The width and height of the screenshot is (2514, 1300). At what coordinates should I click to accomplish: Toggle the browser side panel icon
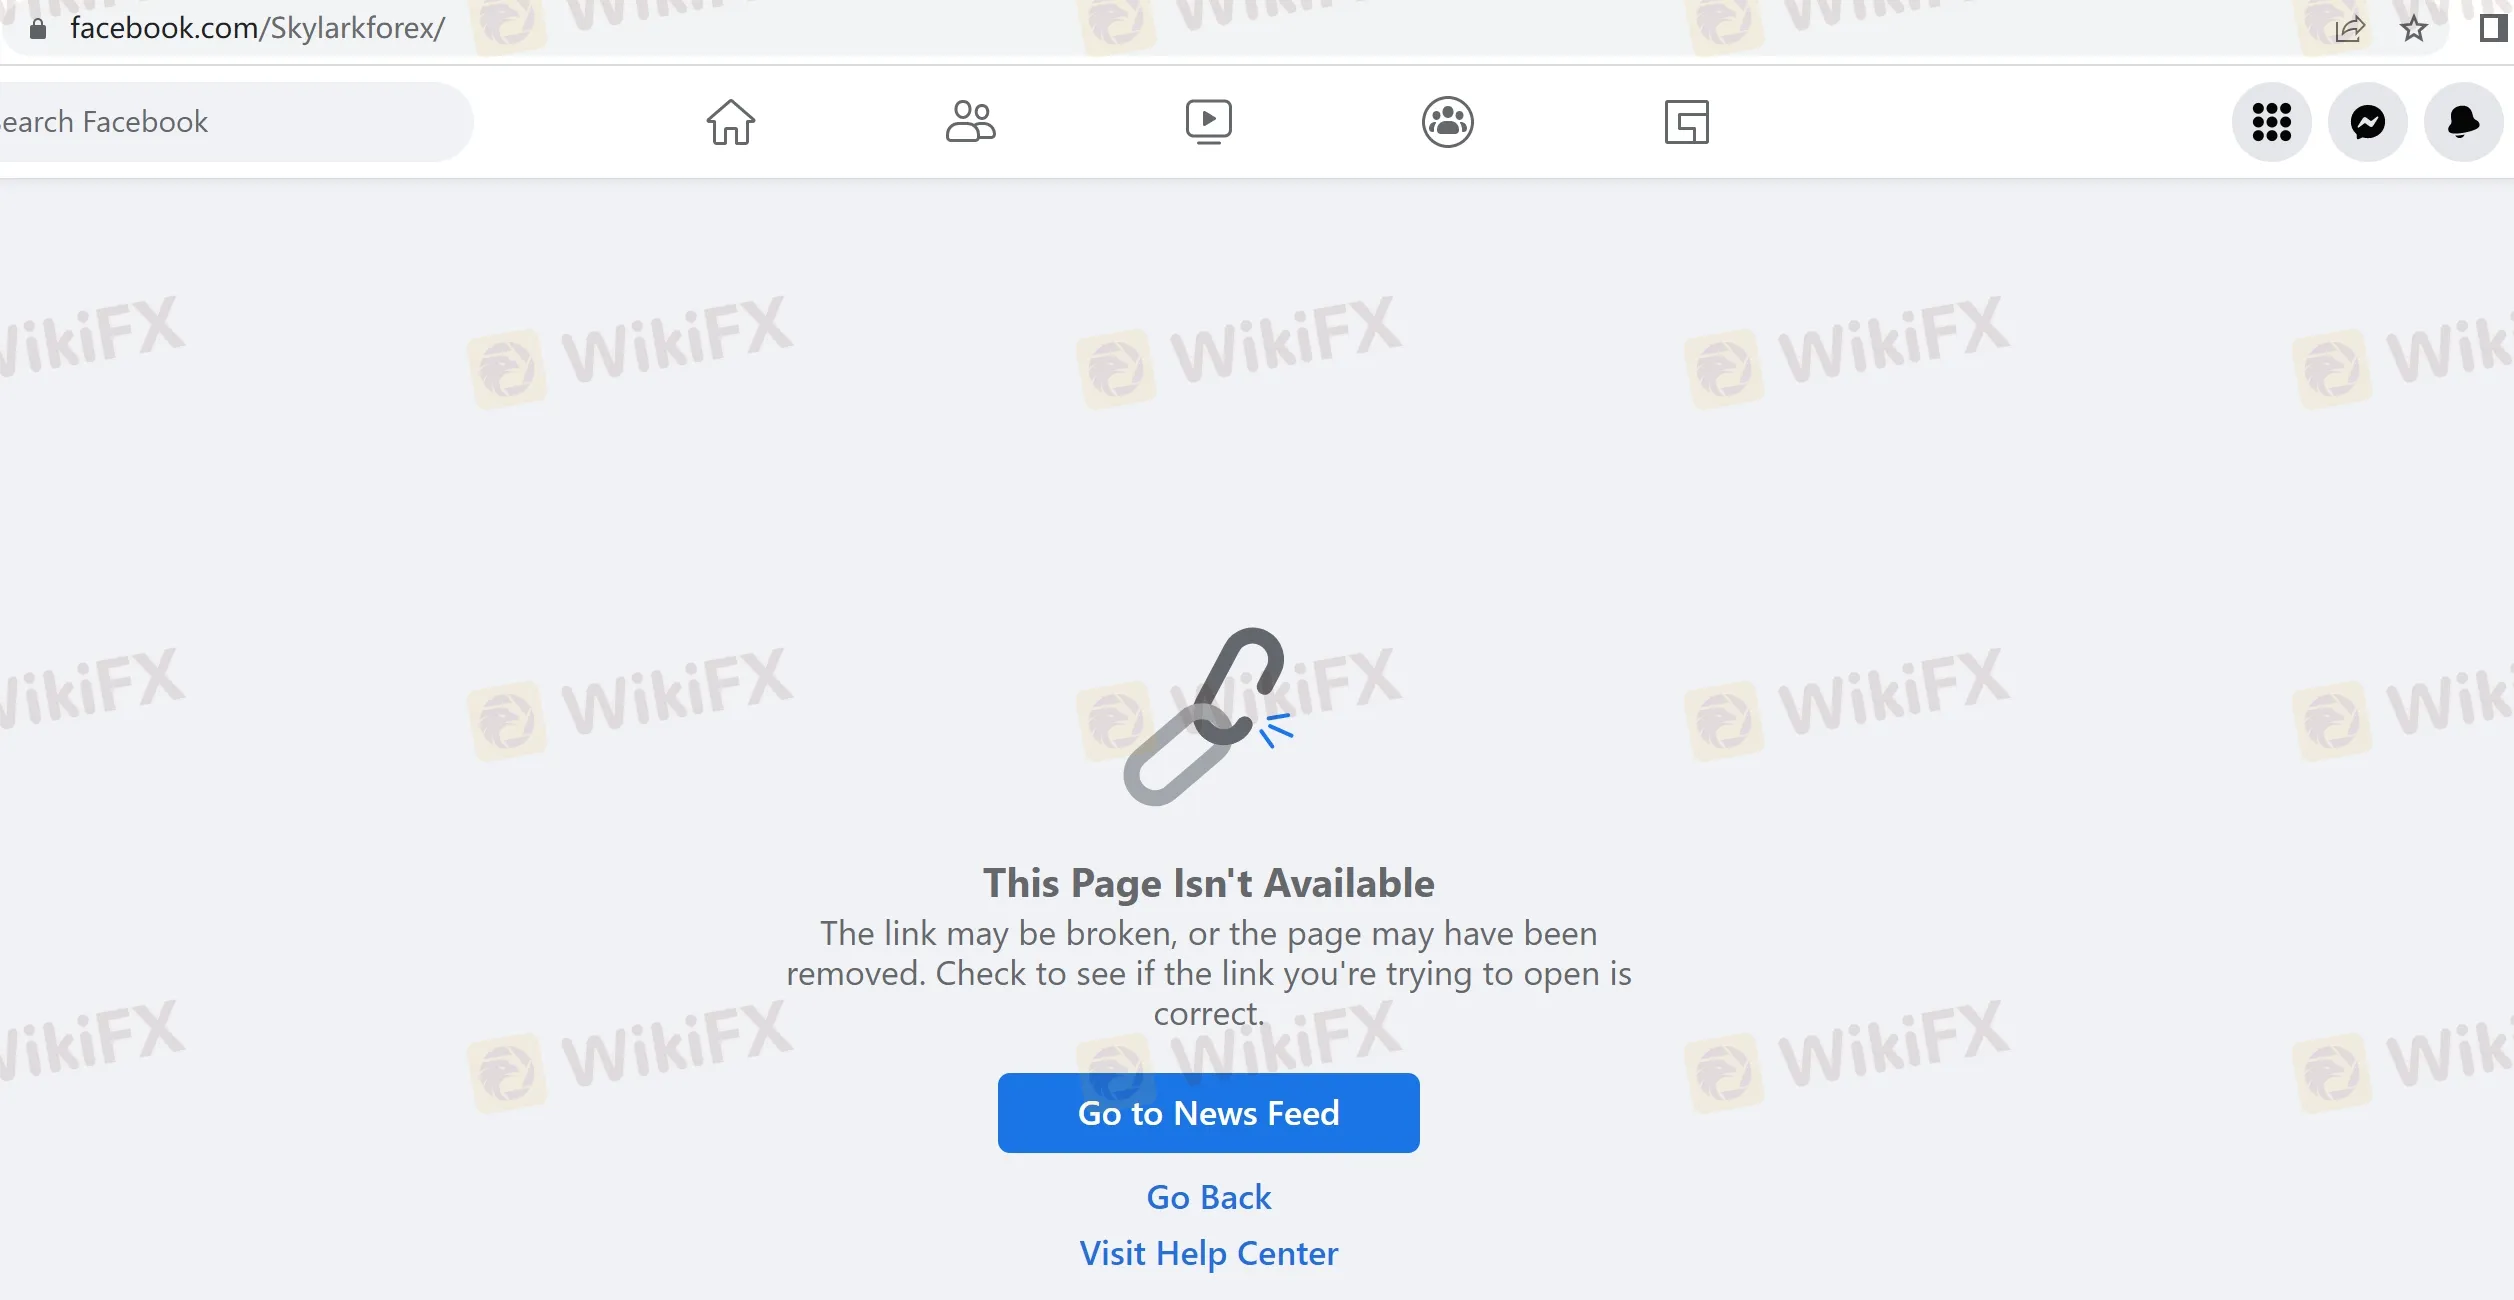(2493, 28)
